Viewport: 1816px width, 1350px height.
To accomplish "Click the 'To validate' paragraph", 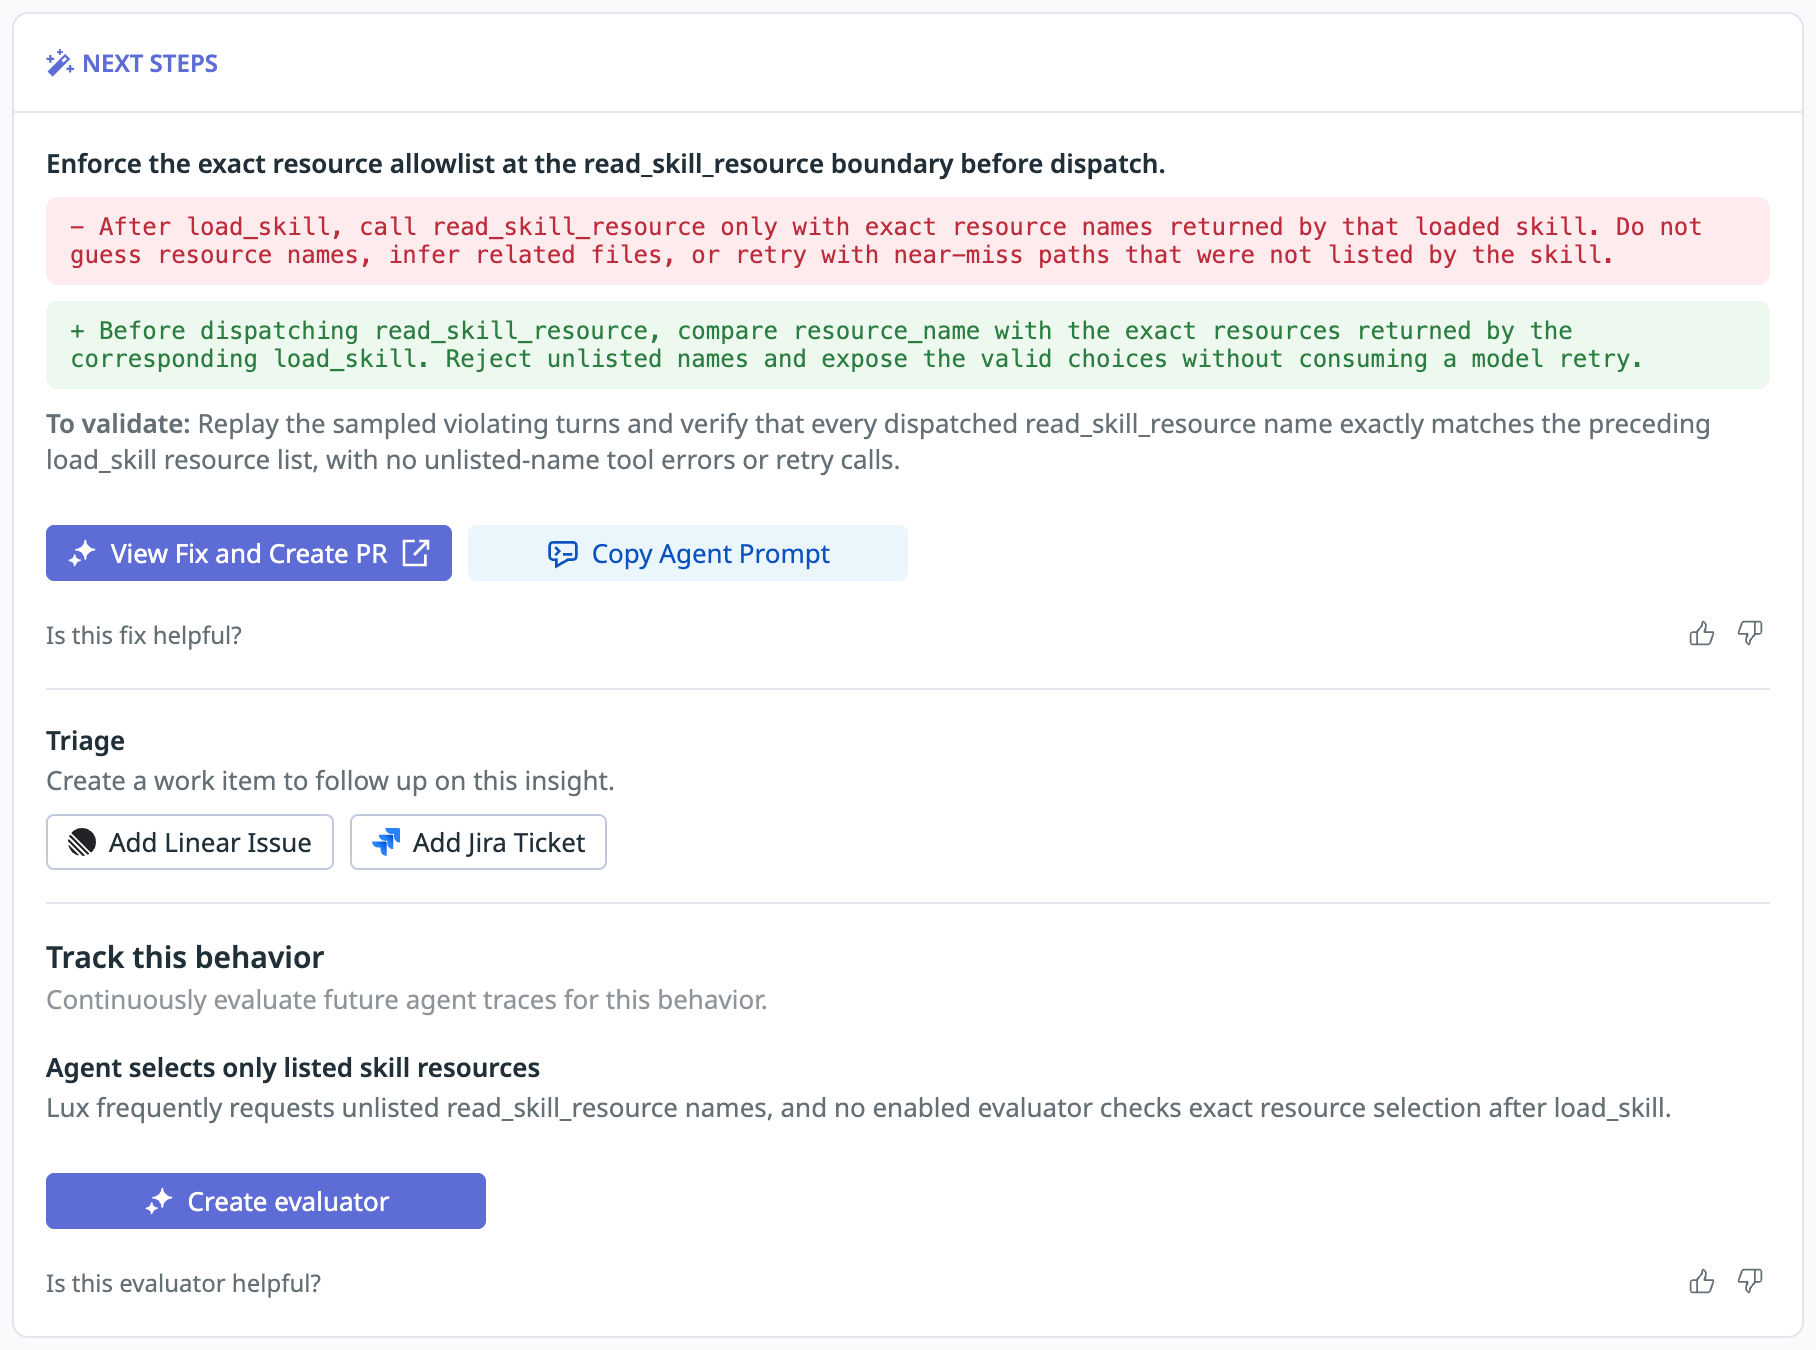I will pos(878,442).
